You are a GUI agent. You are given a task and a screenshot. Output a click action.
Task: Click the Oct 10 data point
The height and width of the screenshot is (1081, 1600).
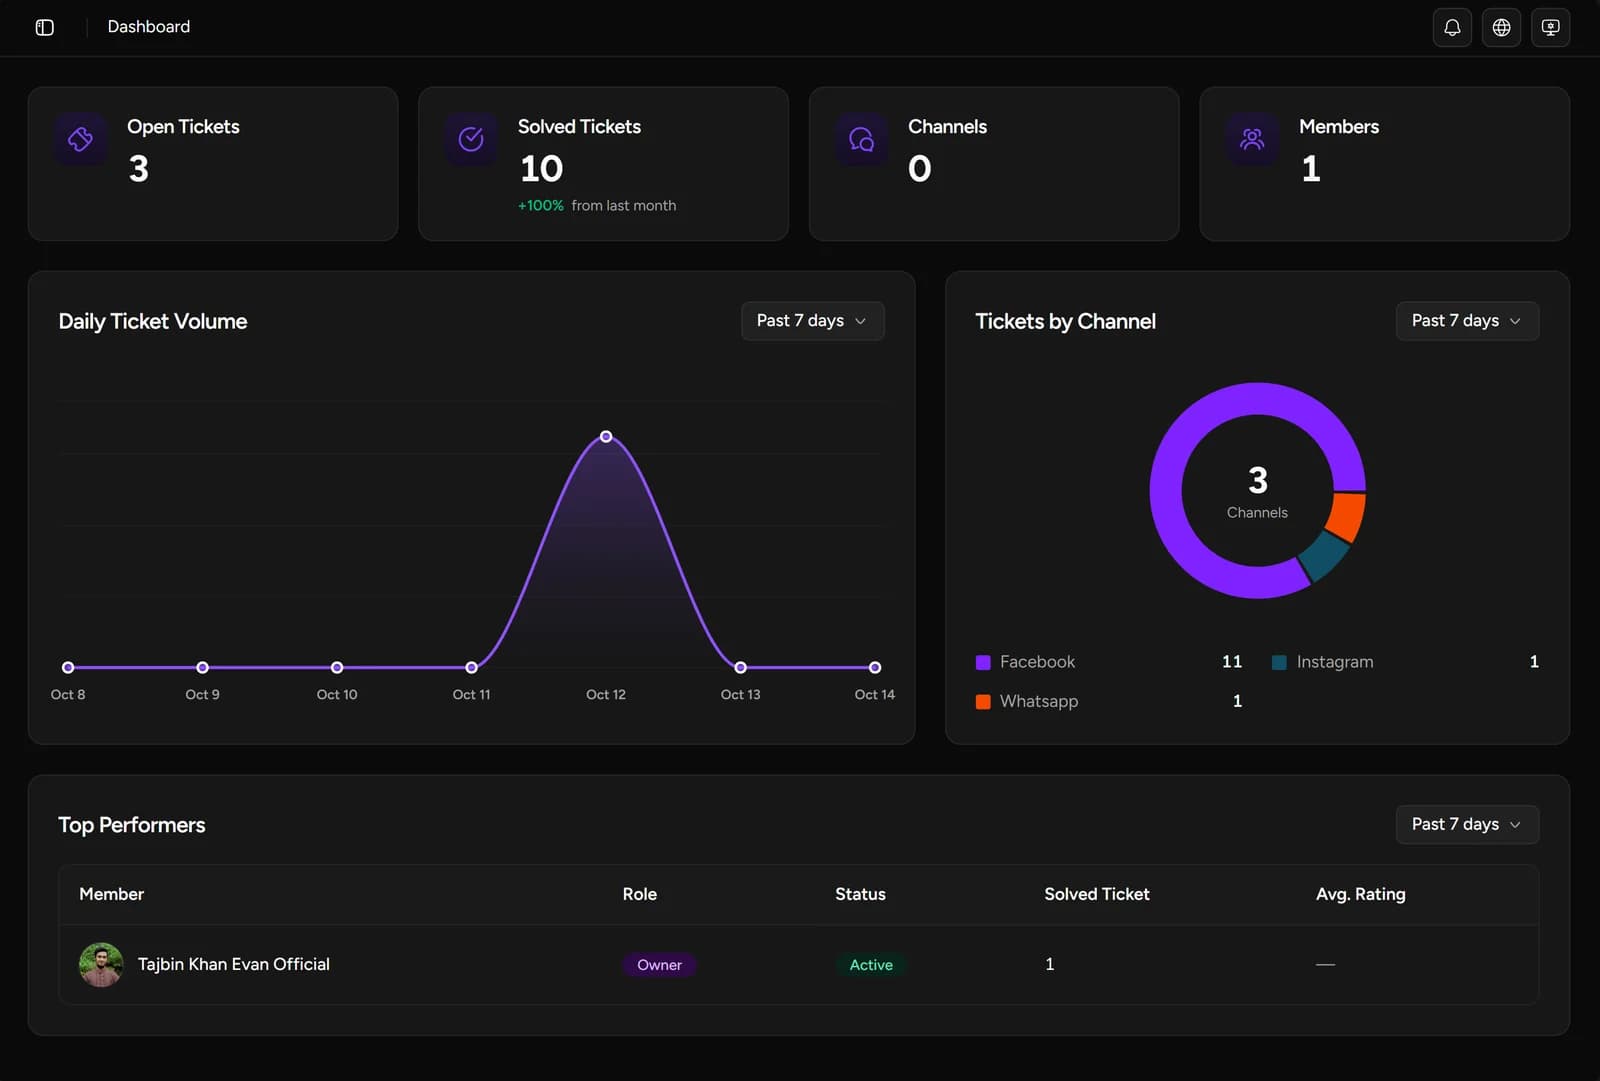[337, 667]
